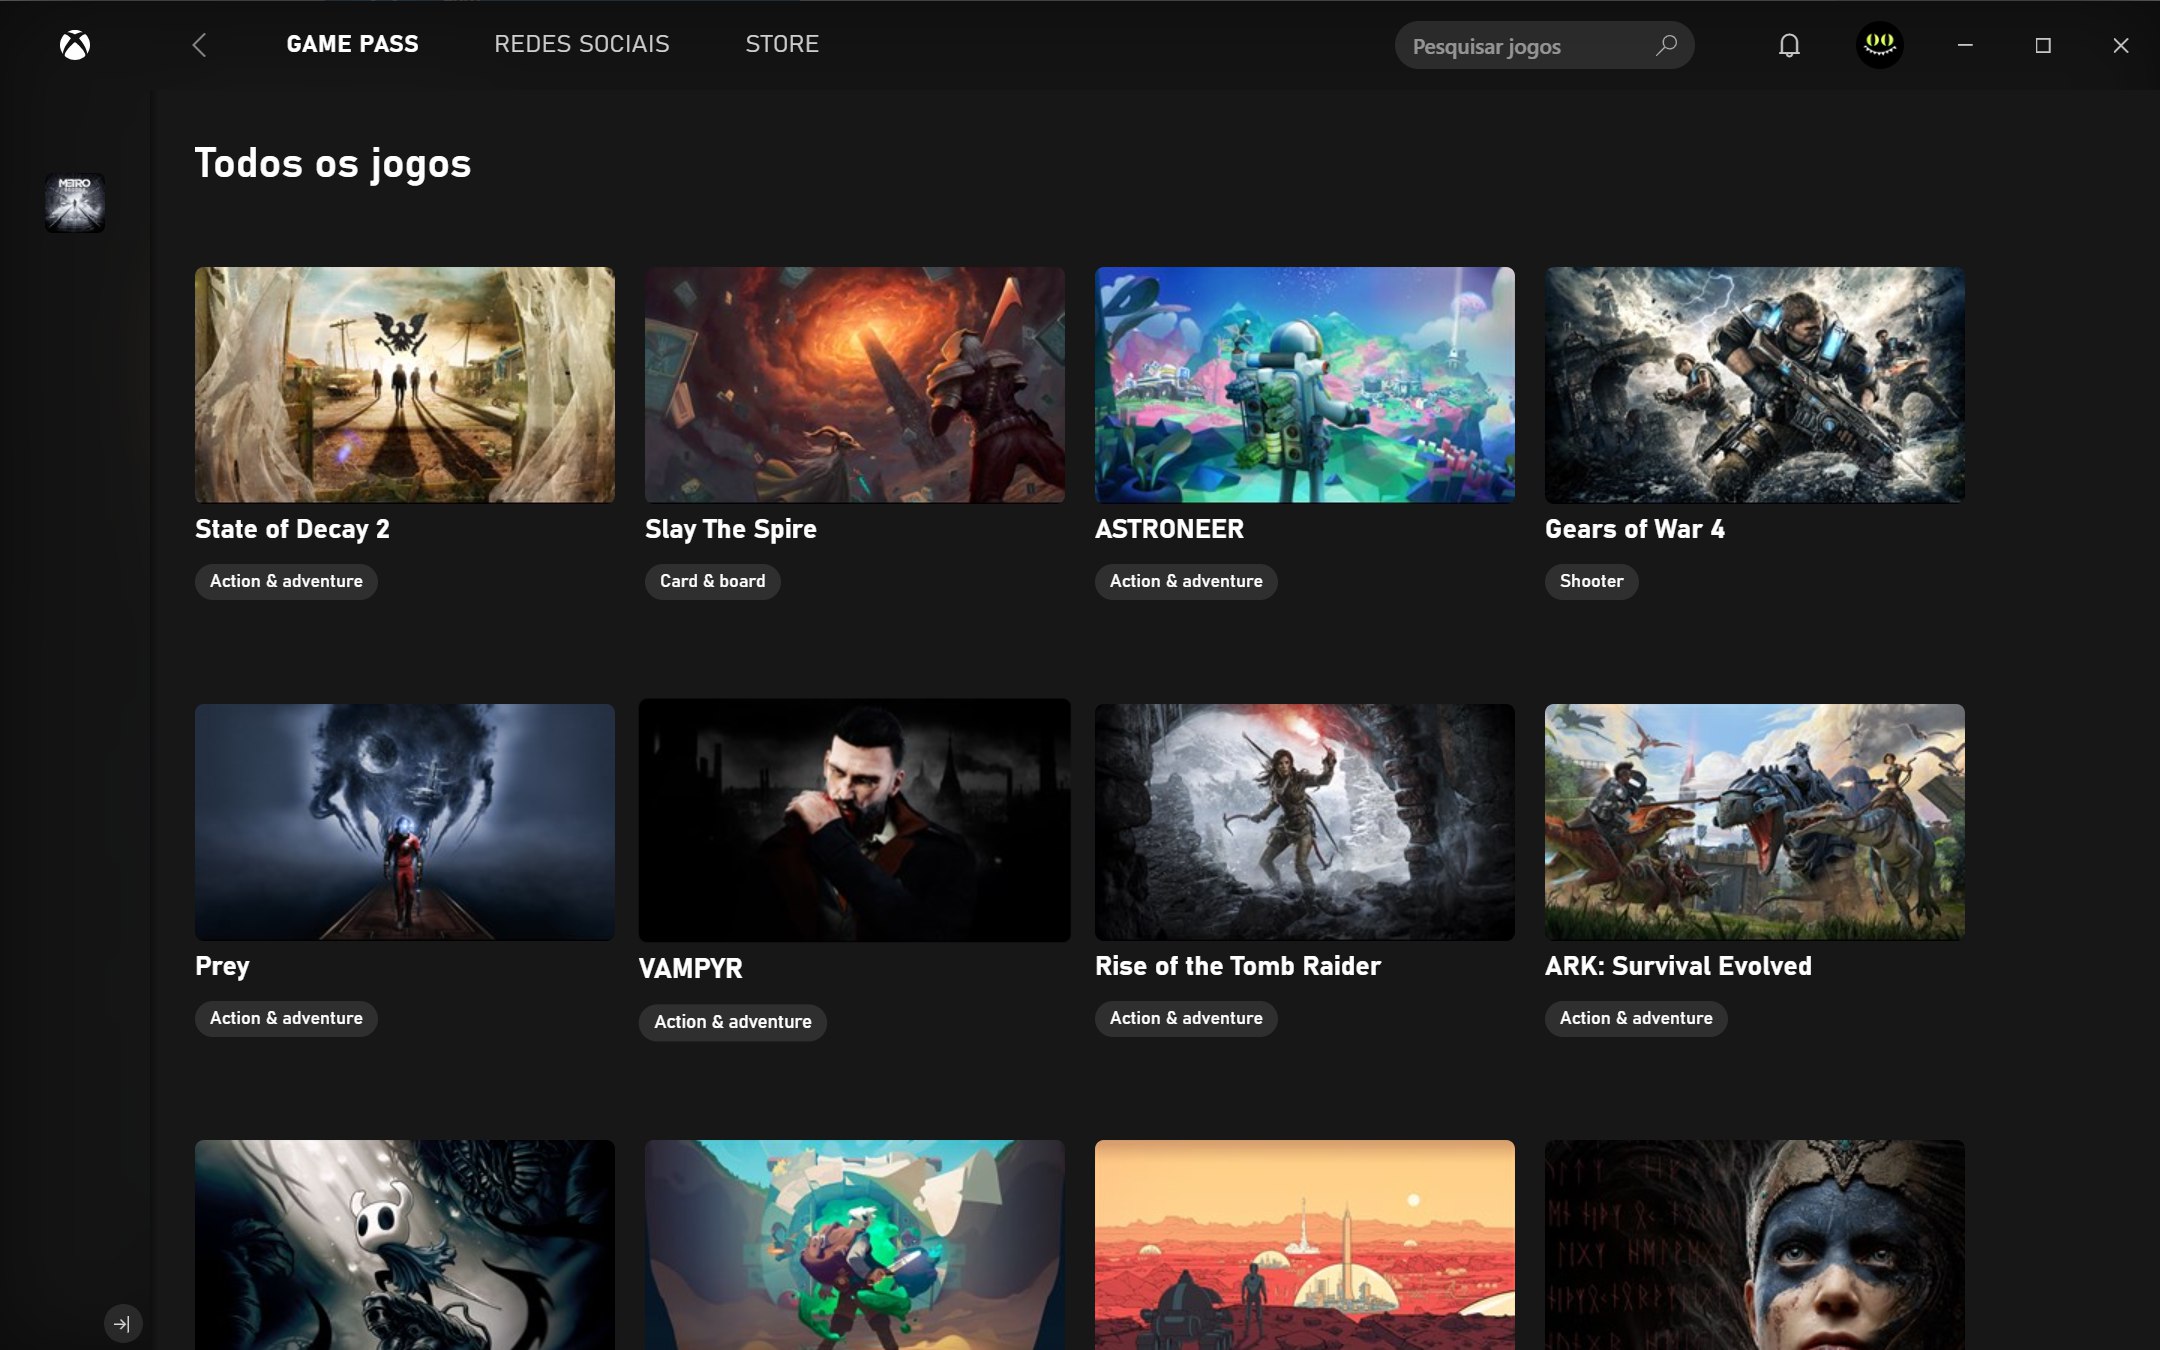This screenshot has height=1350, width=2160.
Task: Open State of Decay 2 thumbnail
Action: click(405, 384)
